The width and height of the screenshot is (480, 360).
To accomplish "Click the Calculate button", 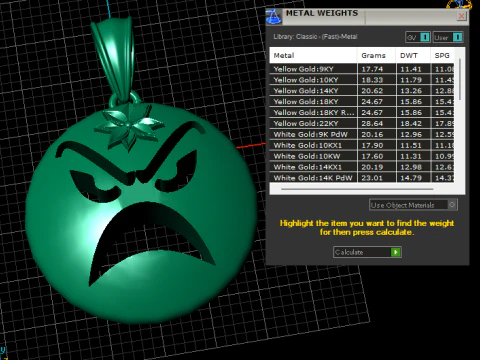I will [x=367, y=252].
